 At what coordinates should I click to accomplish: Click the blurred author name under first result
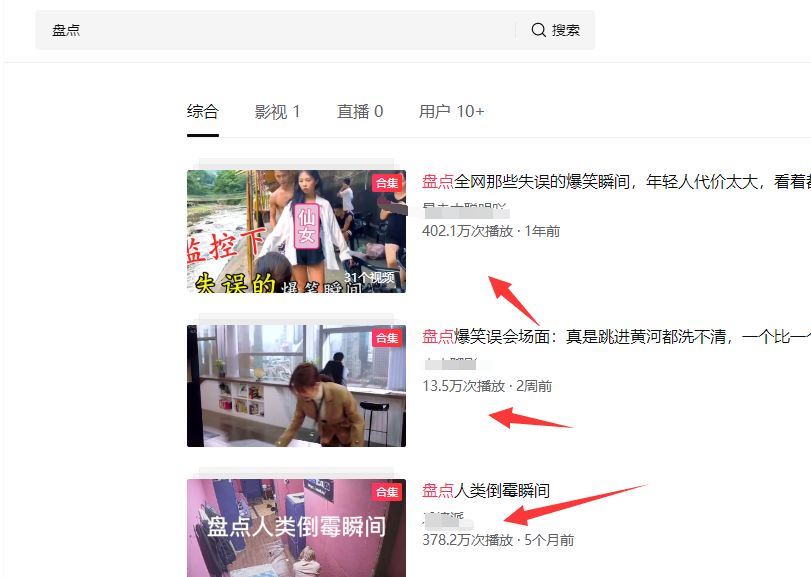465,210
